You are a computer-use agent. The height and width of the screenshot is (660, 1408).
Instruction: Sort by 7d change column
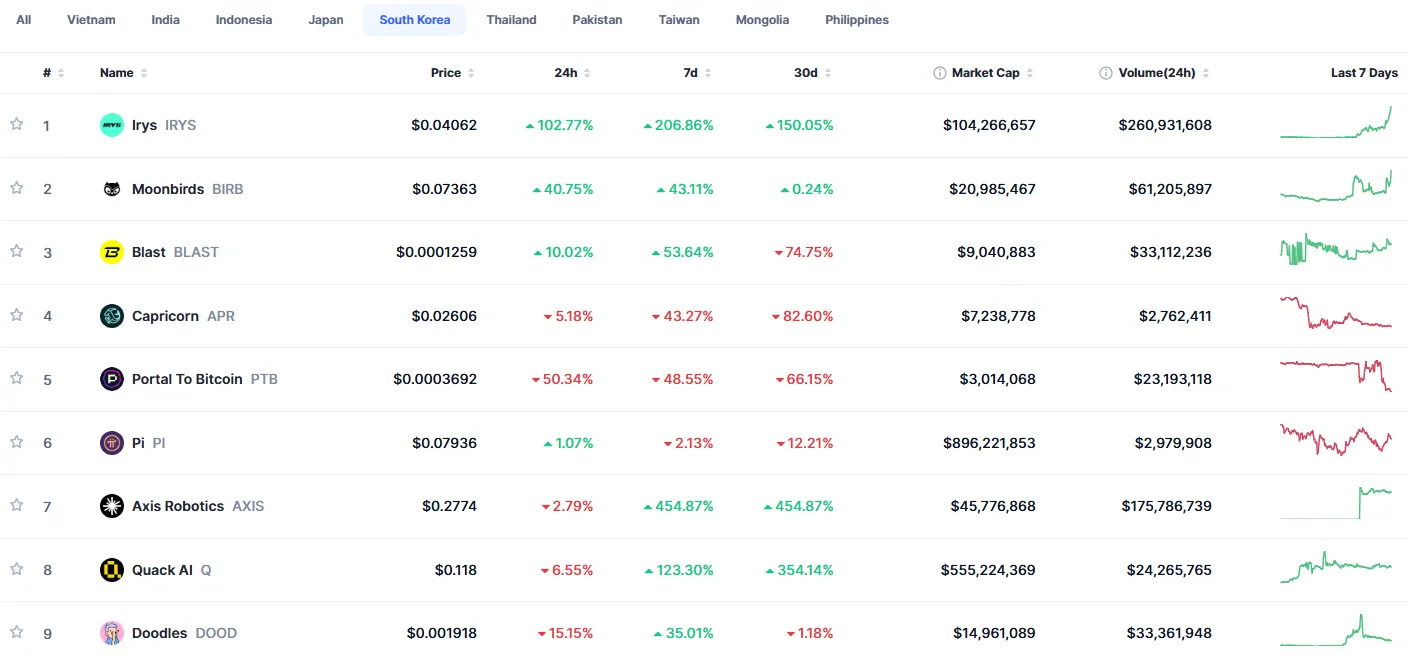pyautogui.click(x=697, y=73)
